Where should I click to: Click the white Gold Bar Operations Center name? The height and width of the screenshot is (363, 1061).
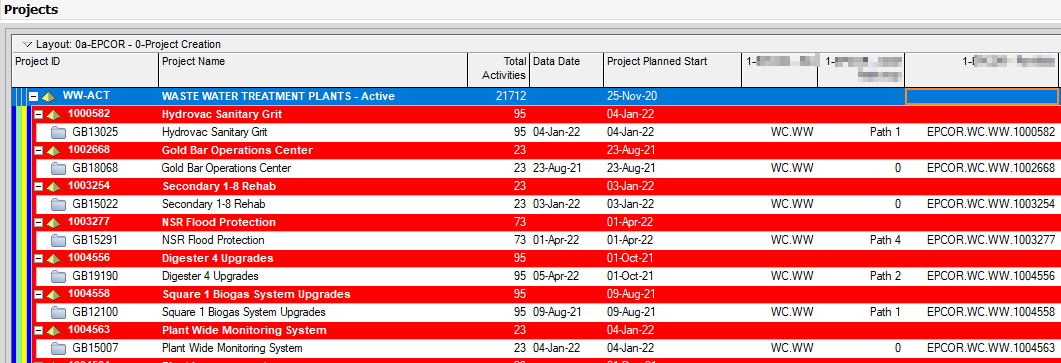226,168
